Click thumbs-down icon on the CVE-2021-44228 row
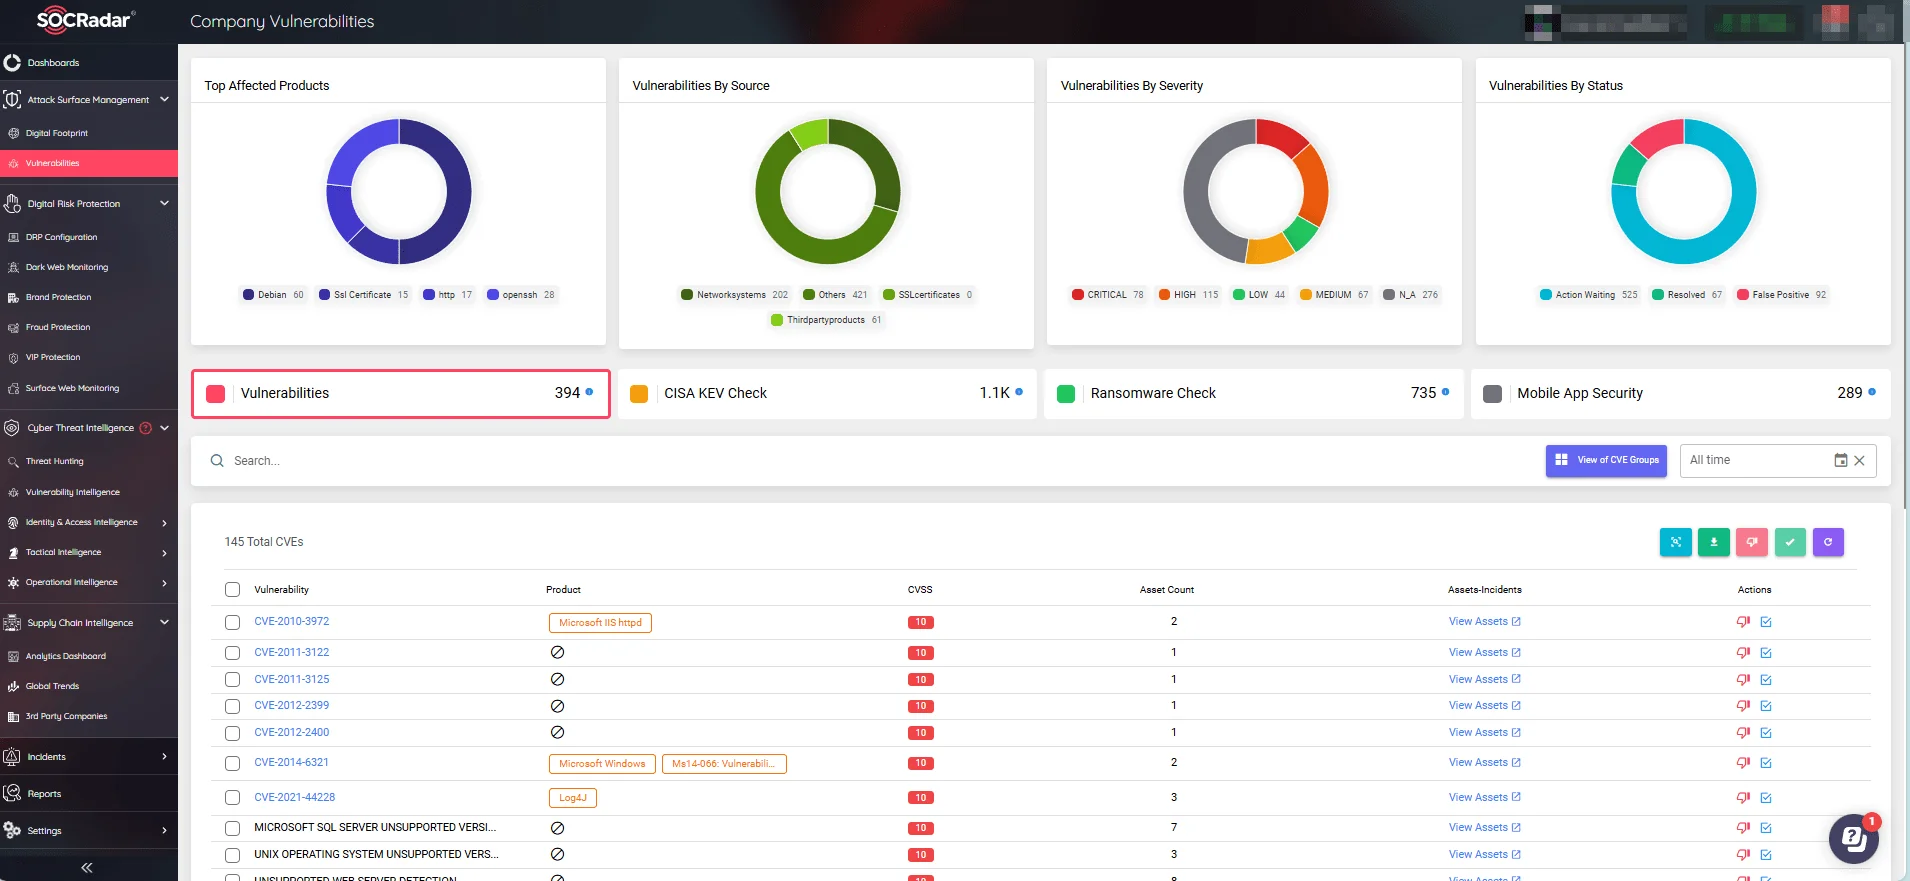 pos(1743,798)
